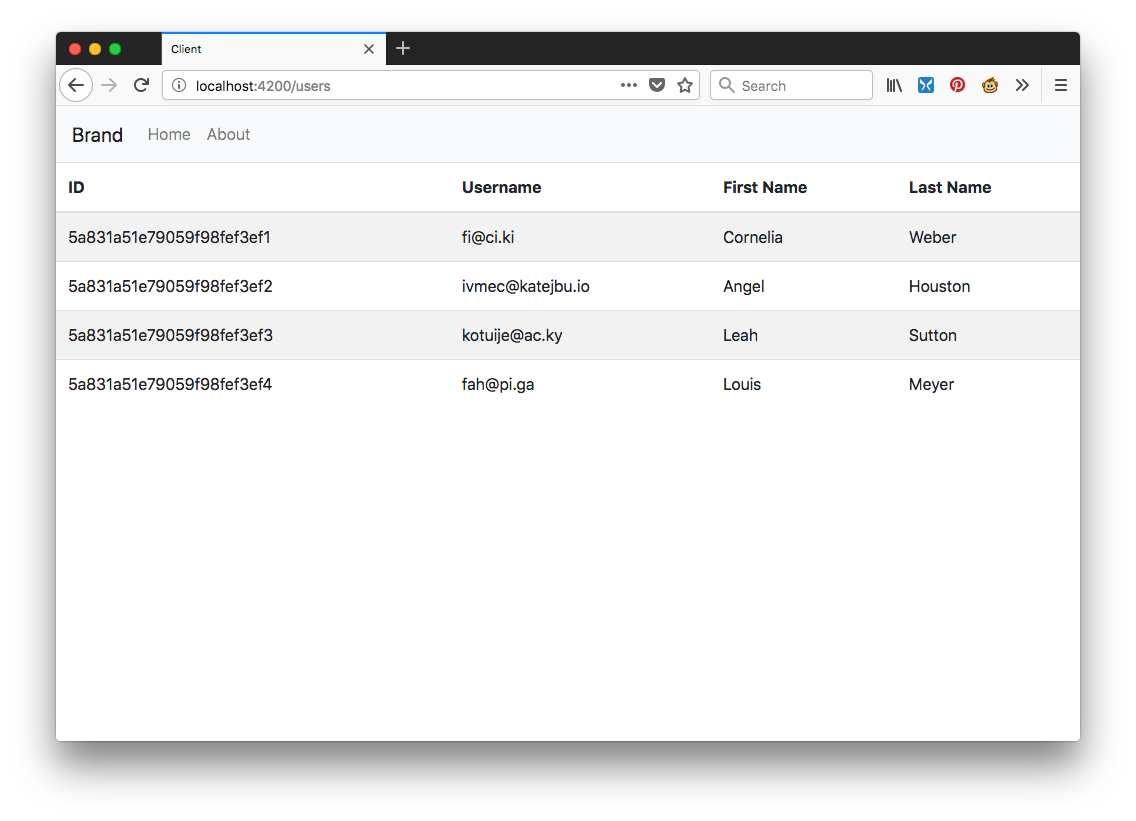
Task: Open the monkey face extension icon
Action: pyautogui.click(x=989, y=86)
